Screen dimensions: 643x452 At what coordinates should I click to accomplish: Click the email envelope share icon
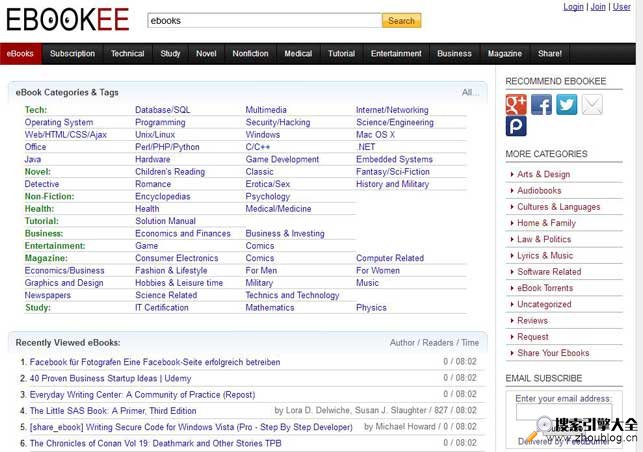pos(592,104)
